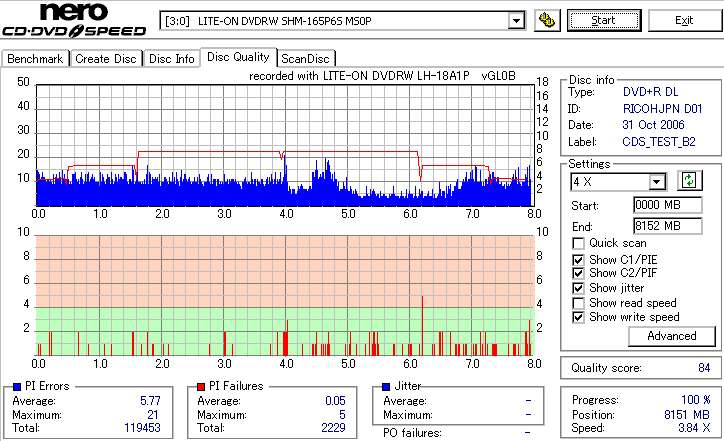Viewport: 724px width, 441px height.
Task: Click the disc ID RICOHJPN D01
Action: [x=663, y=109]
